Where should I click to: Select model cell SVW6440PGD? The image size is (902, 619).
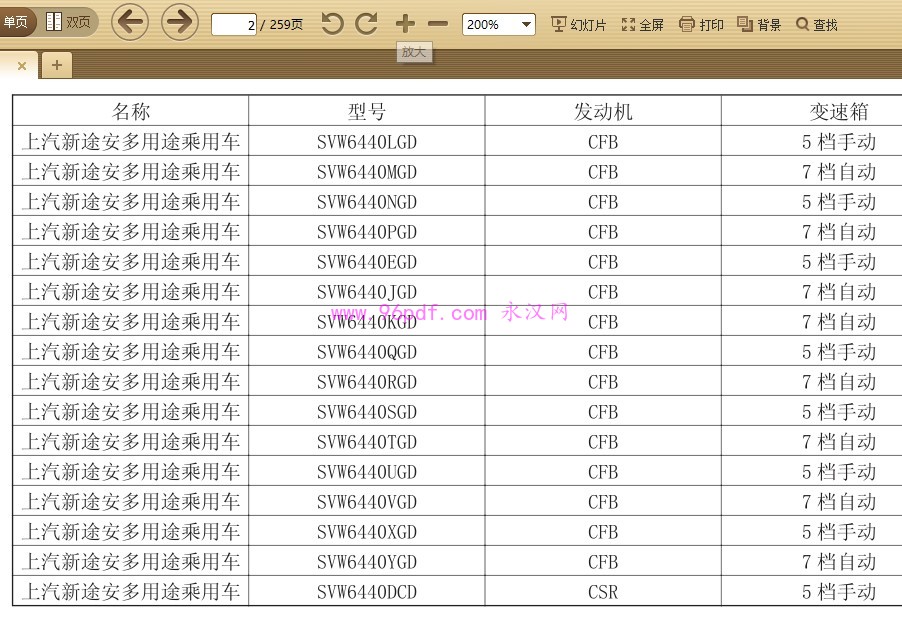367,231
